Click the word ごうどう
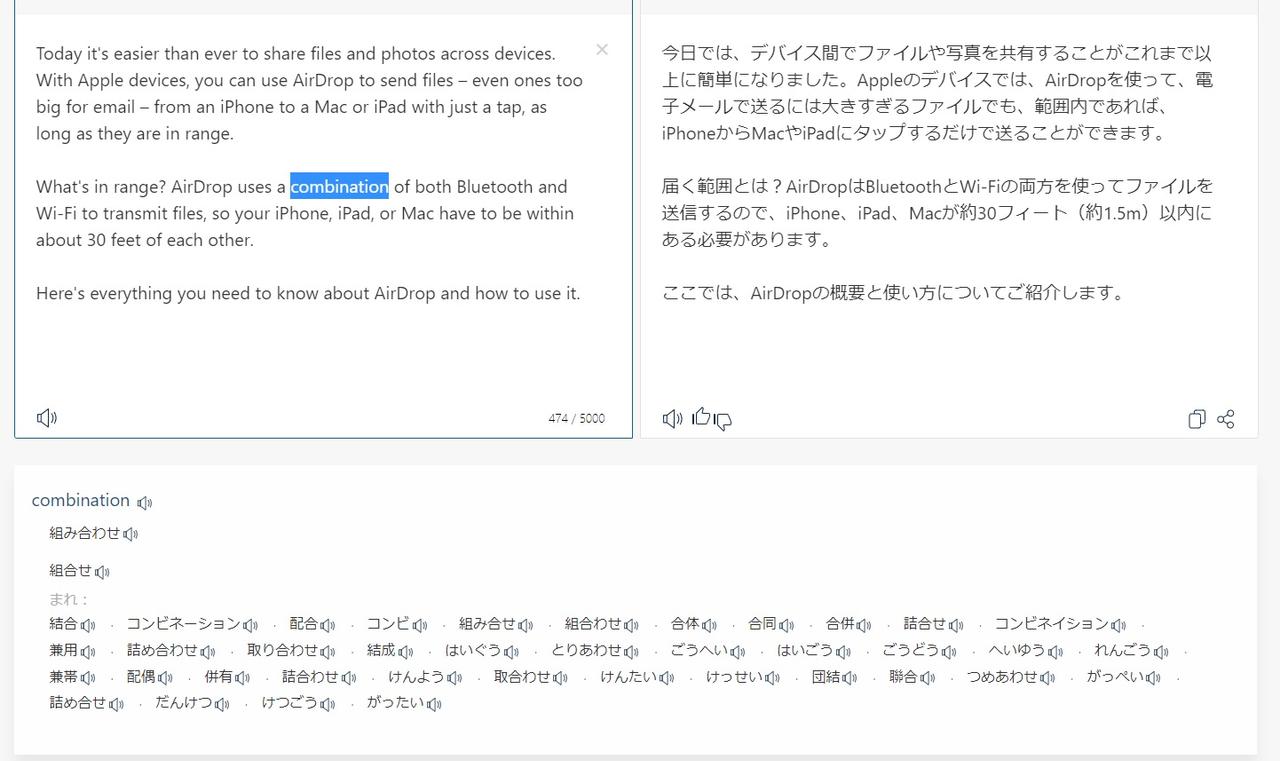The image size is (1280, 761). tap(912, 650)
